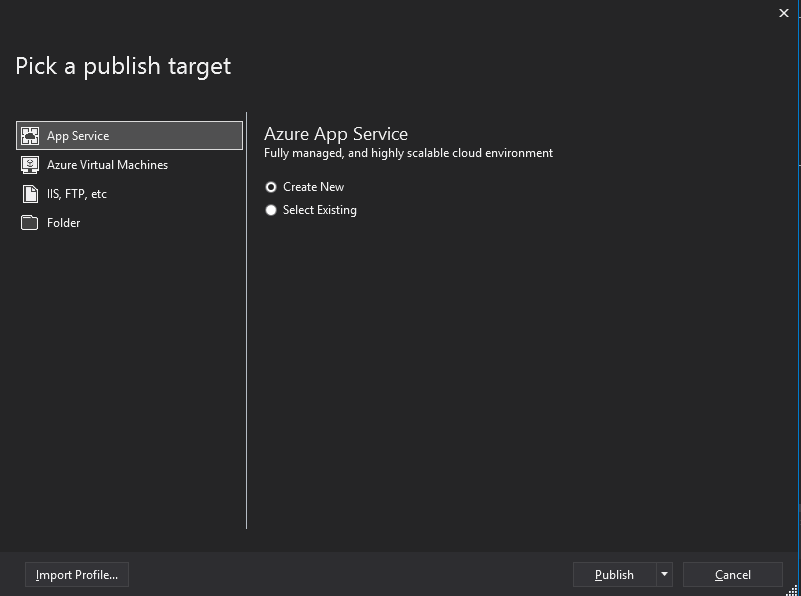
Task: Click the Publish button
Action: pyautogui.click(x=615, y=575)
